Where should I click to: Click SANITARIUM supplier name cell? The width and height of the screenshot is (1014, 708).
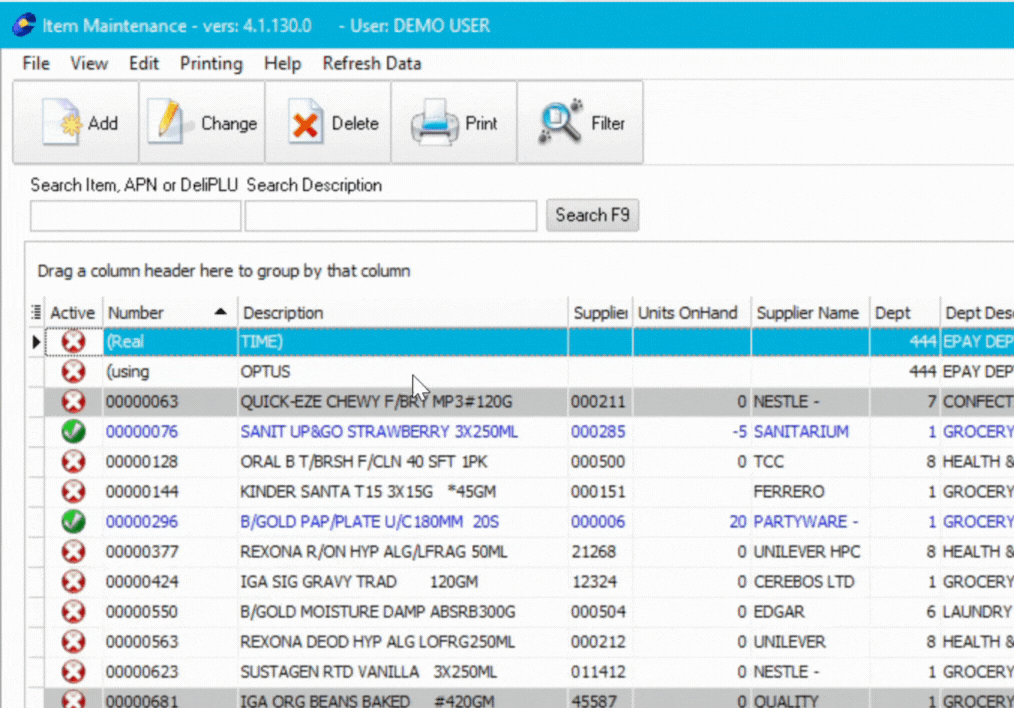(x=810, y=431)
